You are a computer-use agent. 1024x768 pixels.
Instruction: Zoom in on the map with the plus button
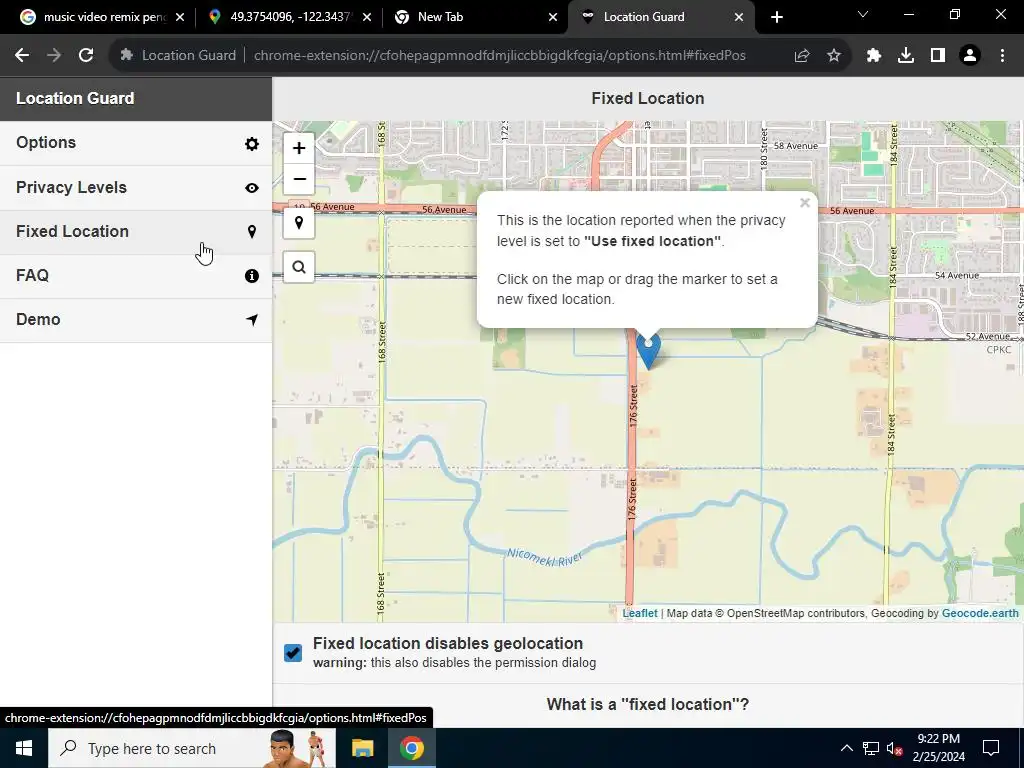click(298, 148)
